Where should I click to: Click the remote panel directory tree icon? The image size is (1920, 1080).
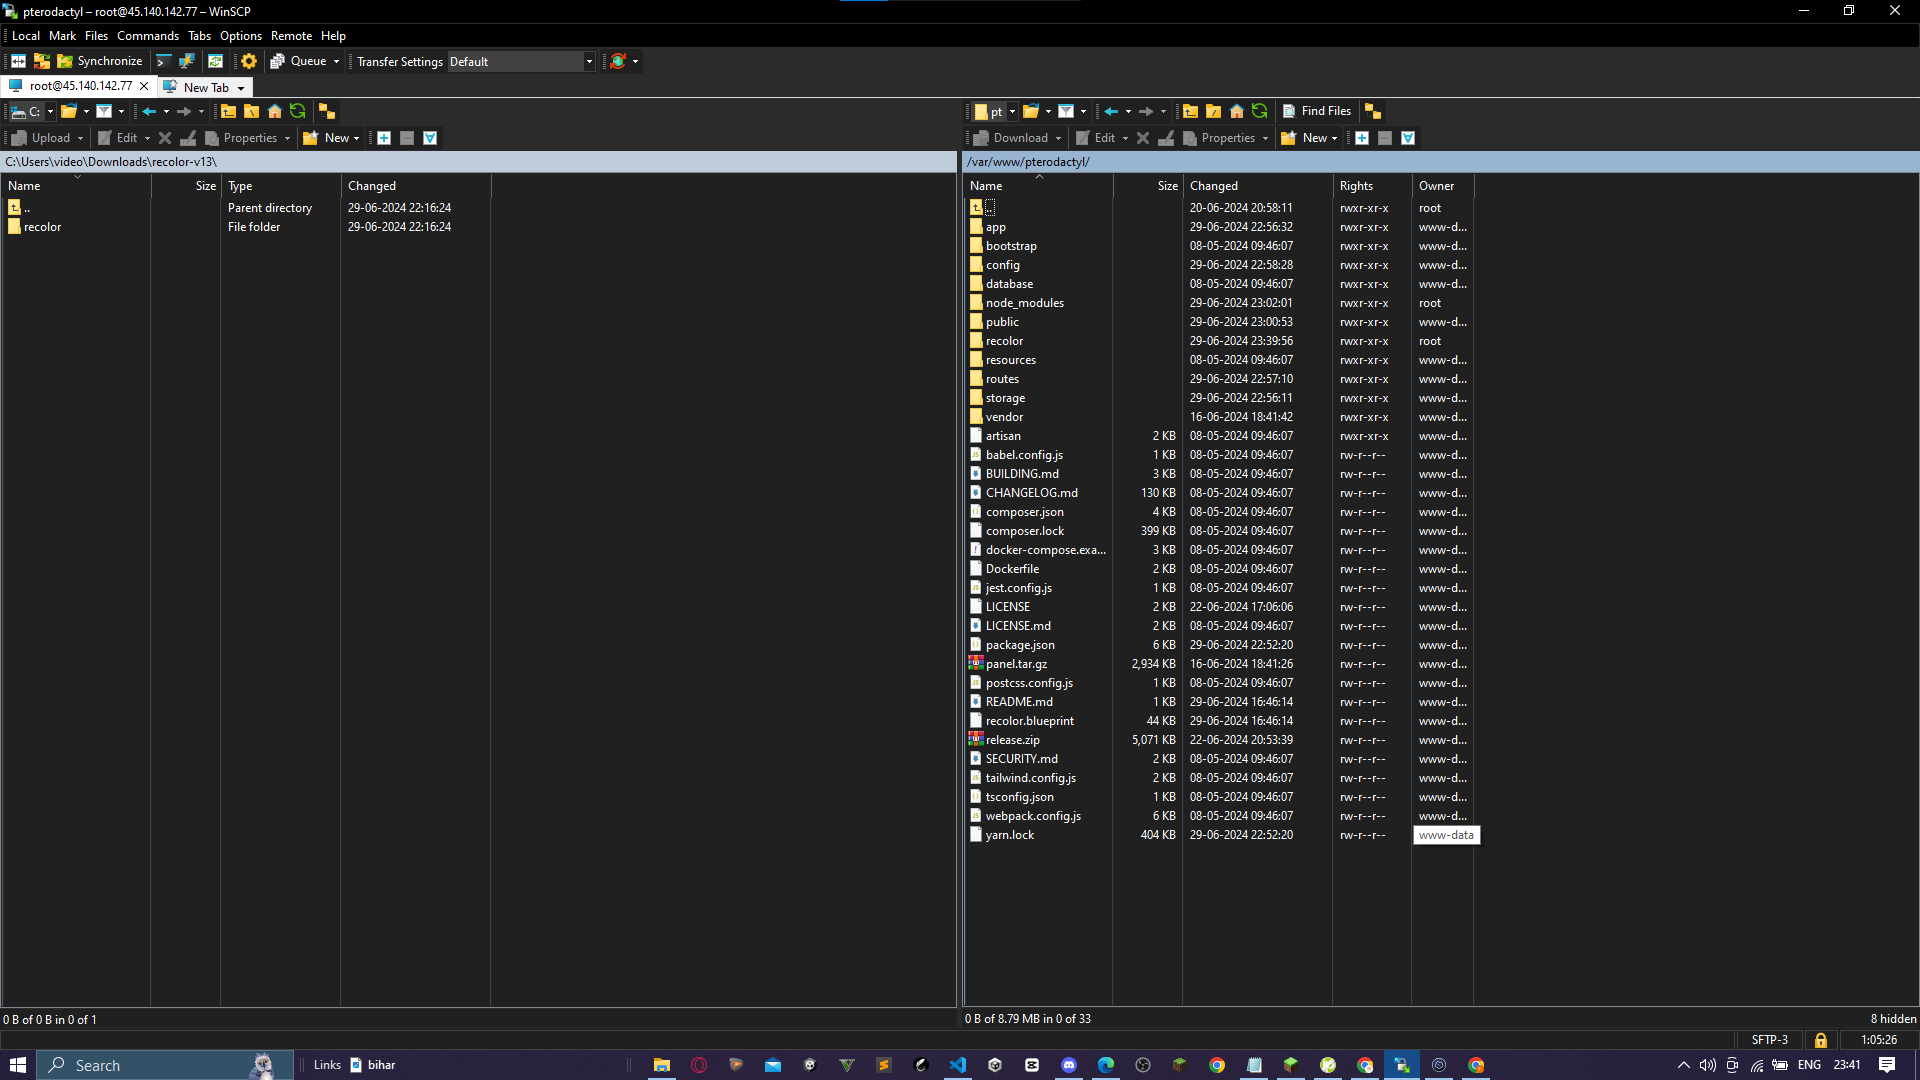click(x=1373, y=111)
